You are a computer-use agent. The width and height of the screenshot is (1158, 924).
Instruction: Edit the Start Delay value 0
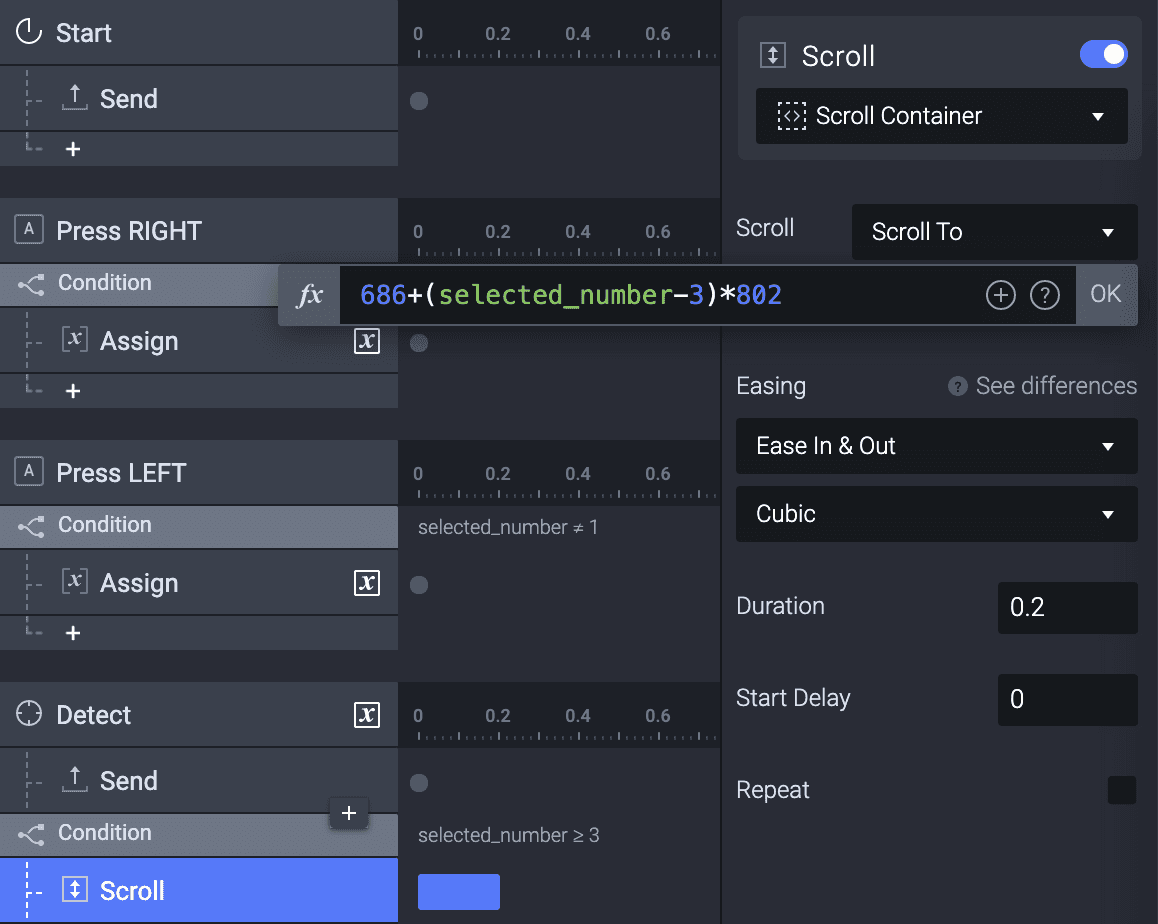(1067, 699)
